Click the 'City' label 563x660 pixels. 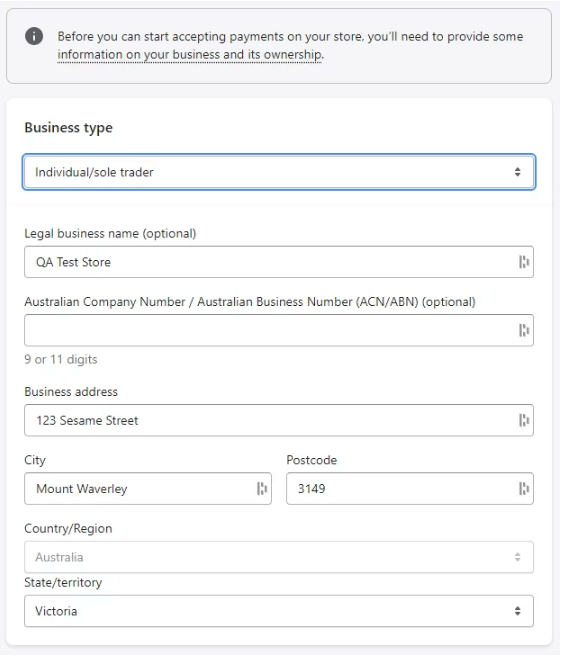(x=35, y=460)
